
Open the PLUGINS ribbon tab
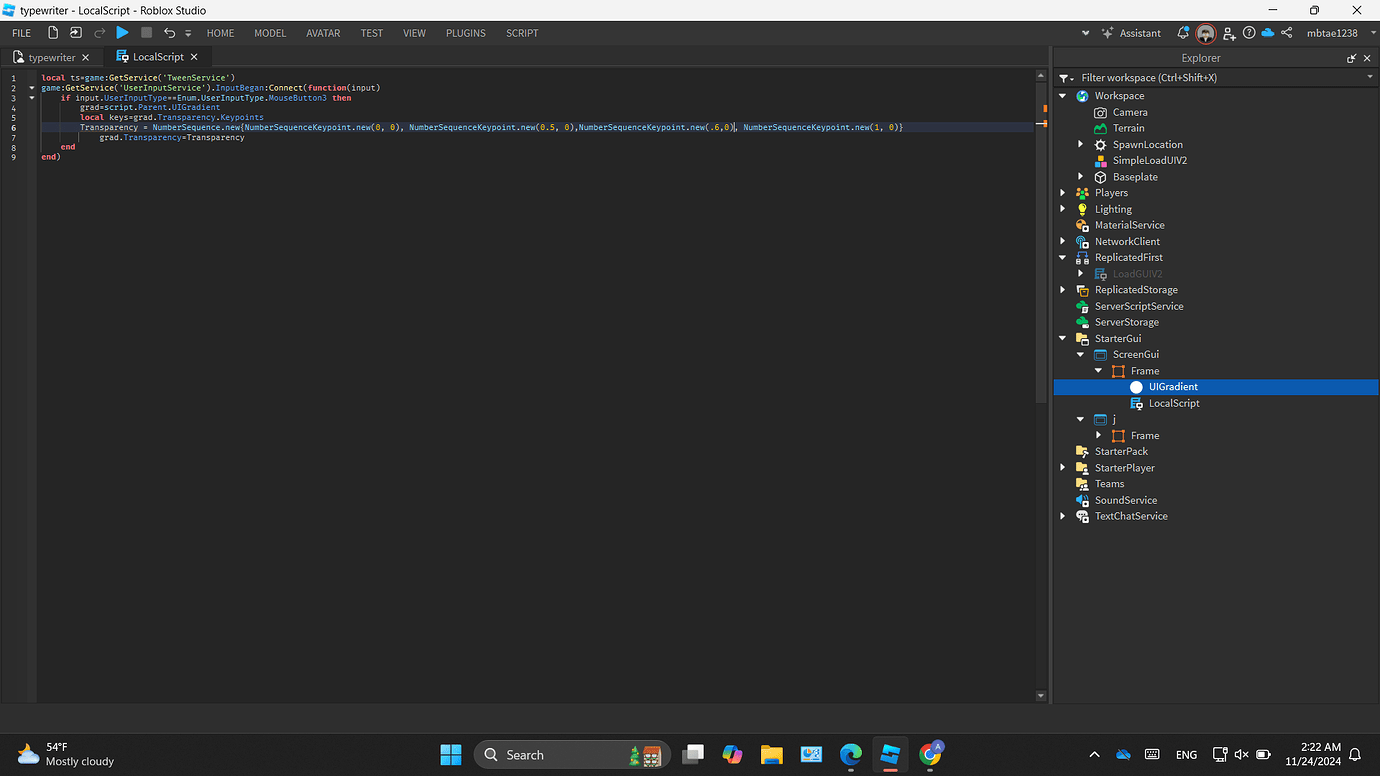[465, 33]
